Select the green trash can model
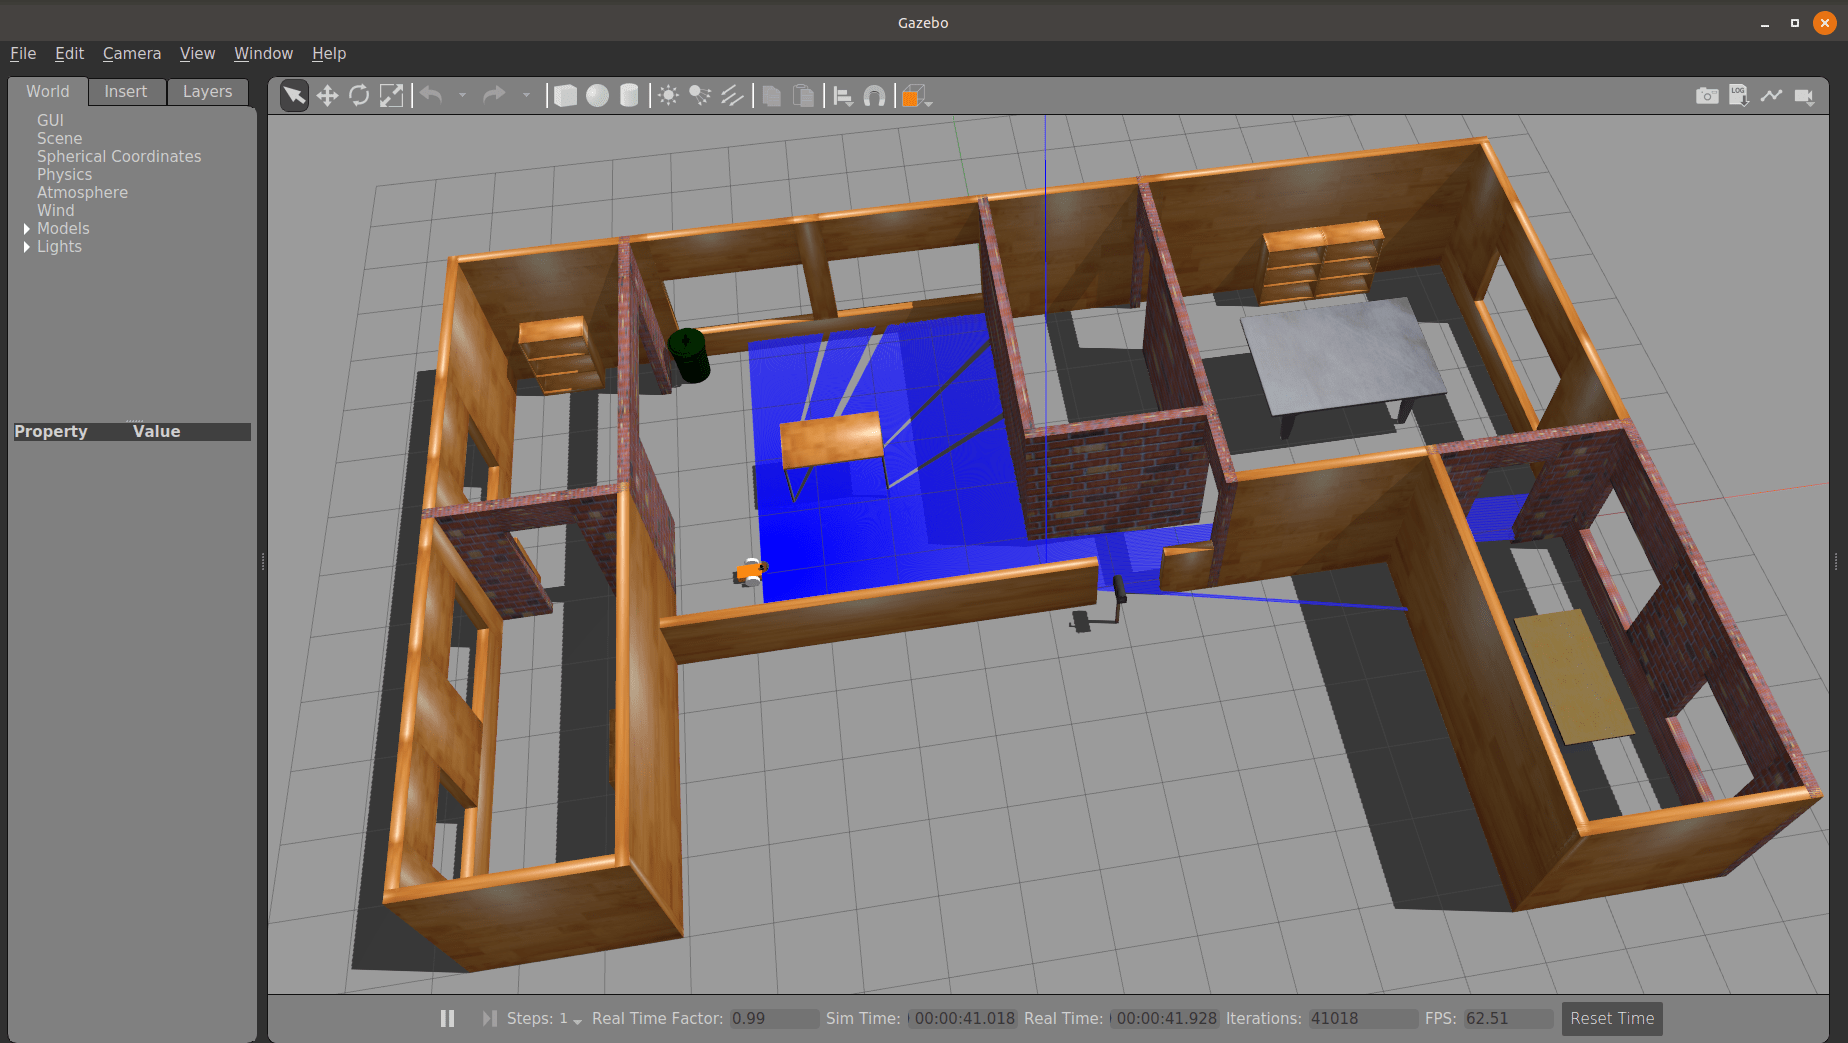The image size is (1848, 1043). [x=688, y=355]
